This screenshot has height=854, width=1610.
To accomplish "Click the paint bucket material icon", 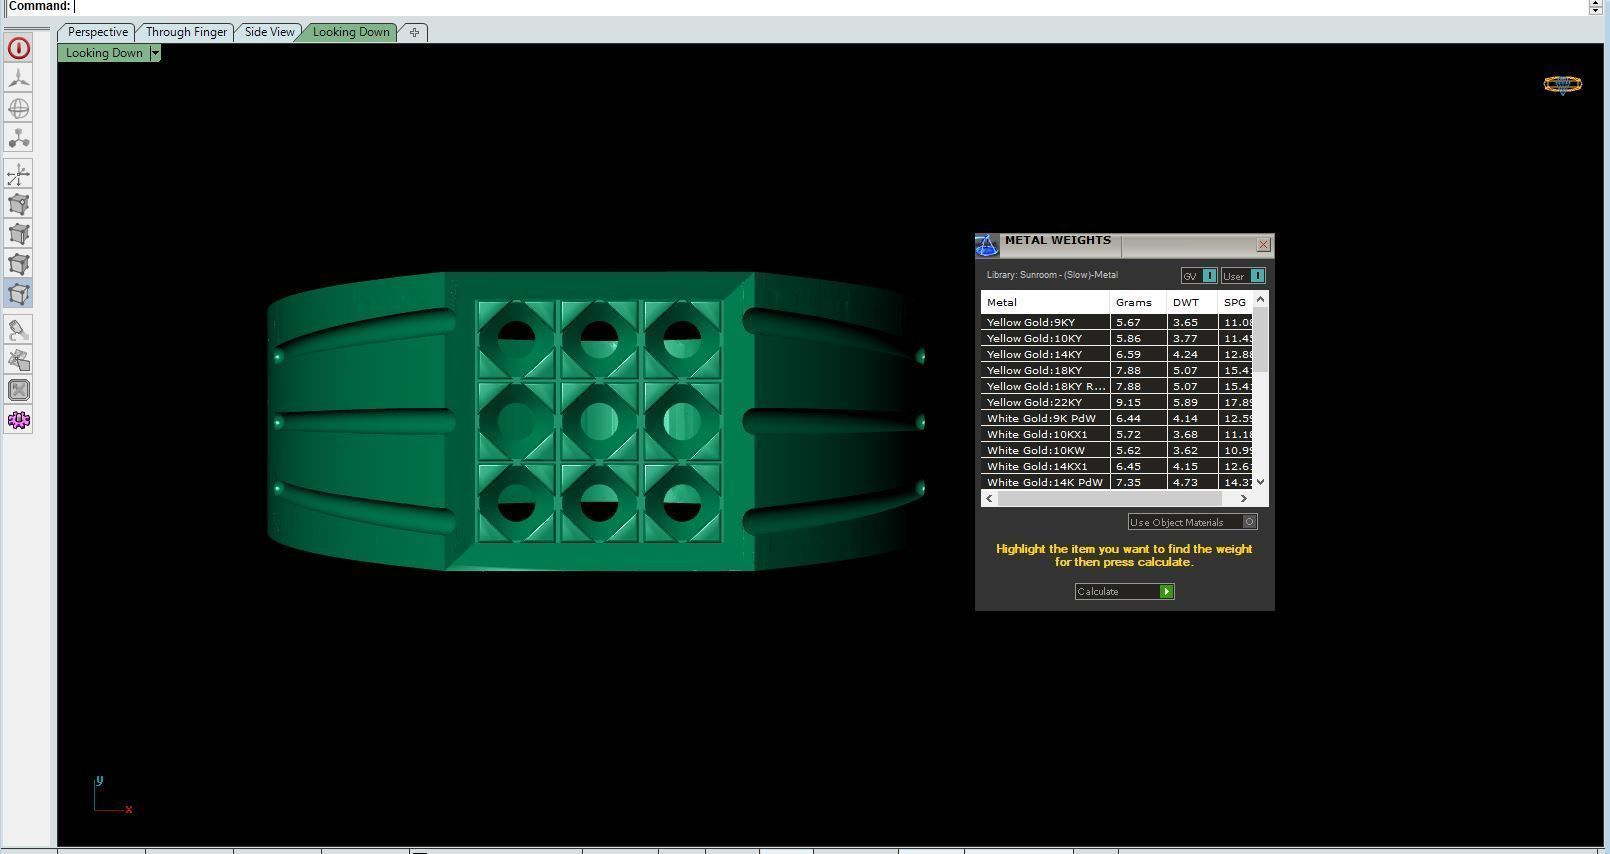I will (19, 360).
